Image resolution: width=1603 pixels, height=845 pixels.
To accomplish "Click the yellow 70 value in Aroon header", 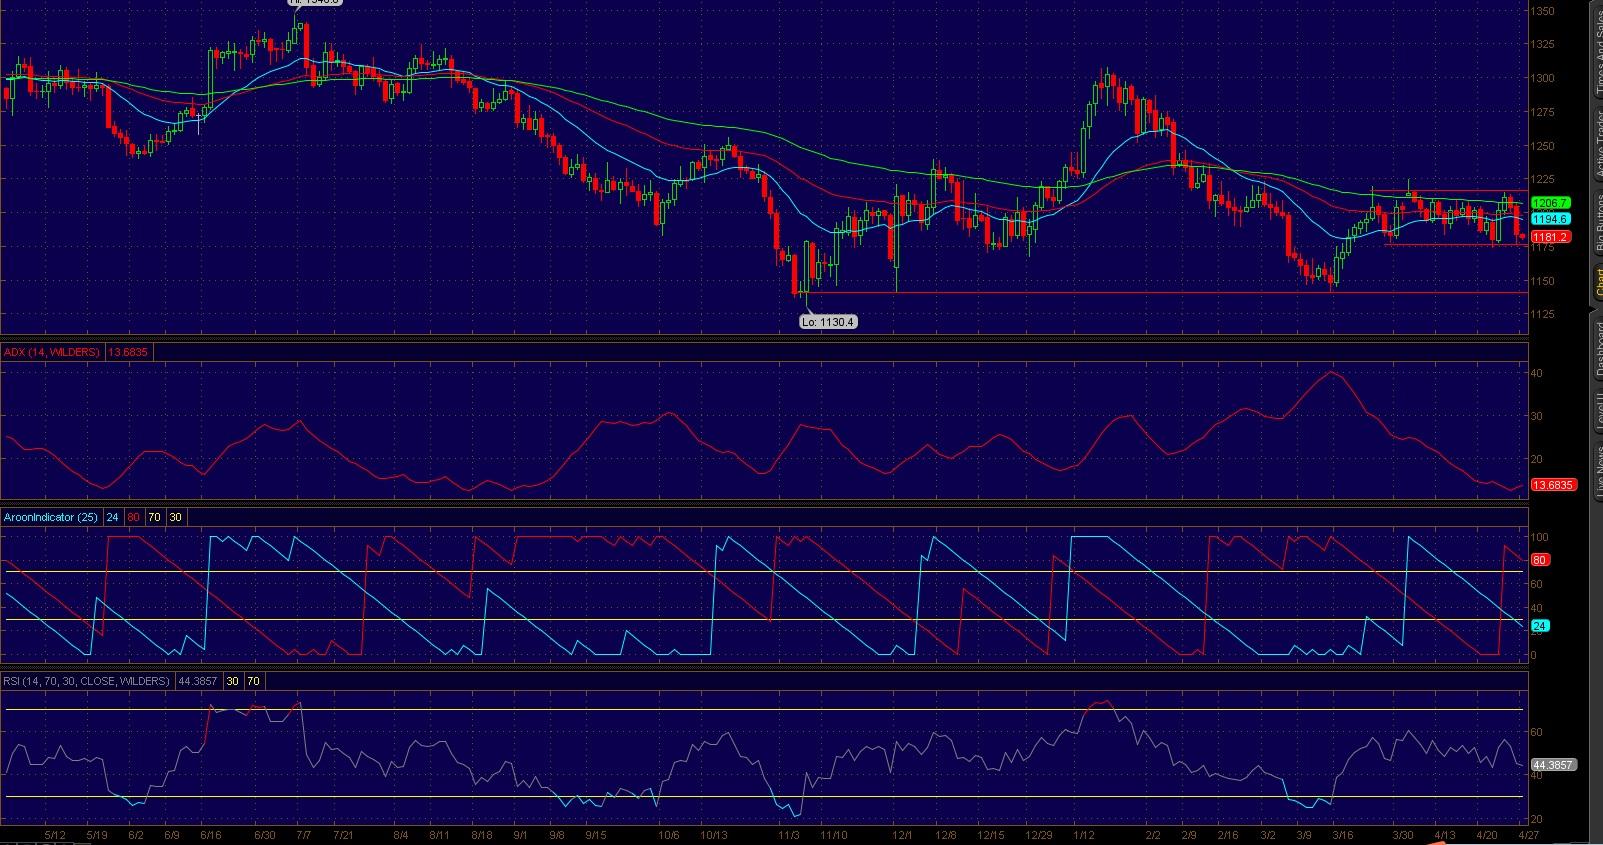I will [155, 517].
